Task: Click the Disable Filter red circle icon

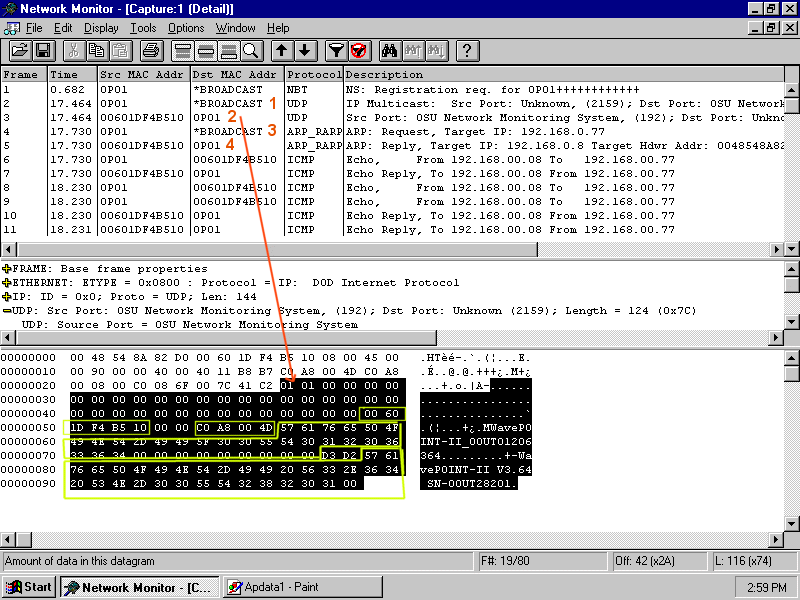Action: (x=359, y=51)
